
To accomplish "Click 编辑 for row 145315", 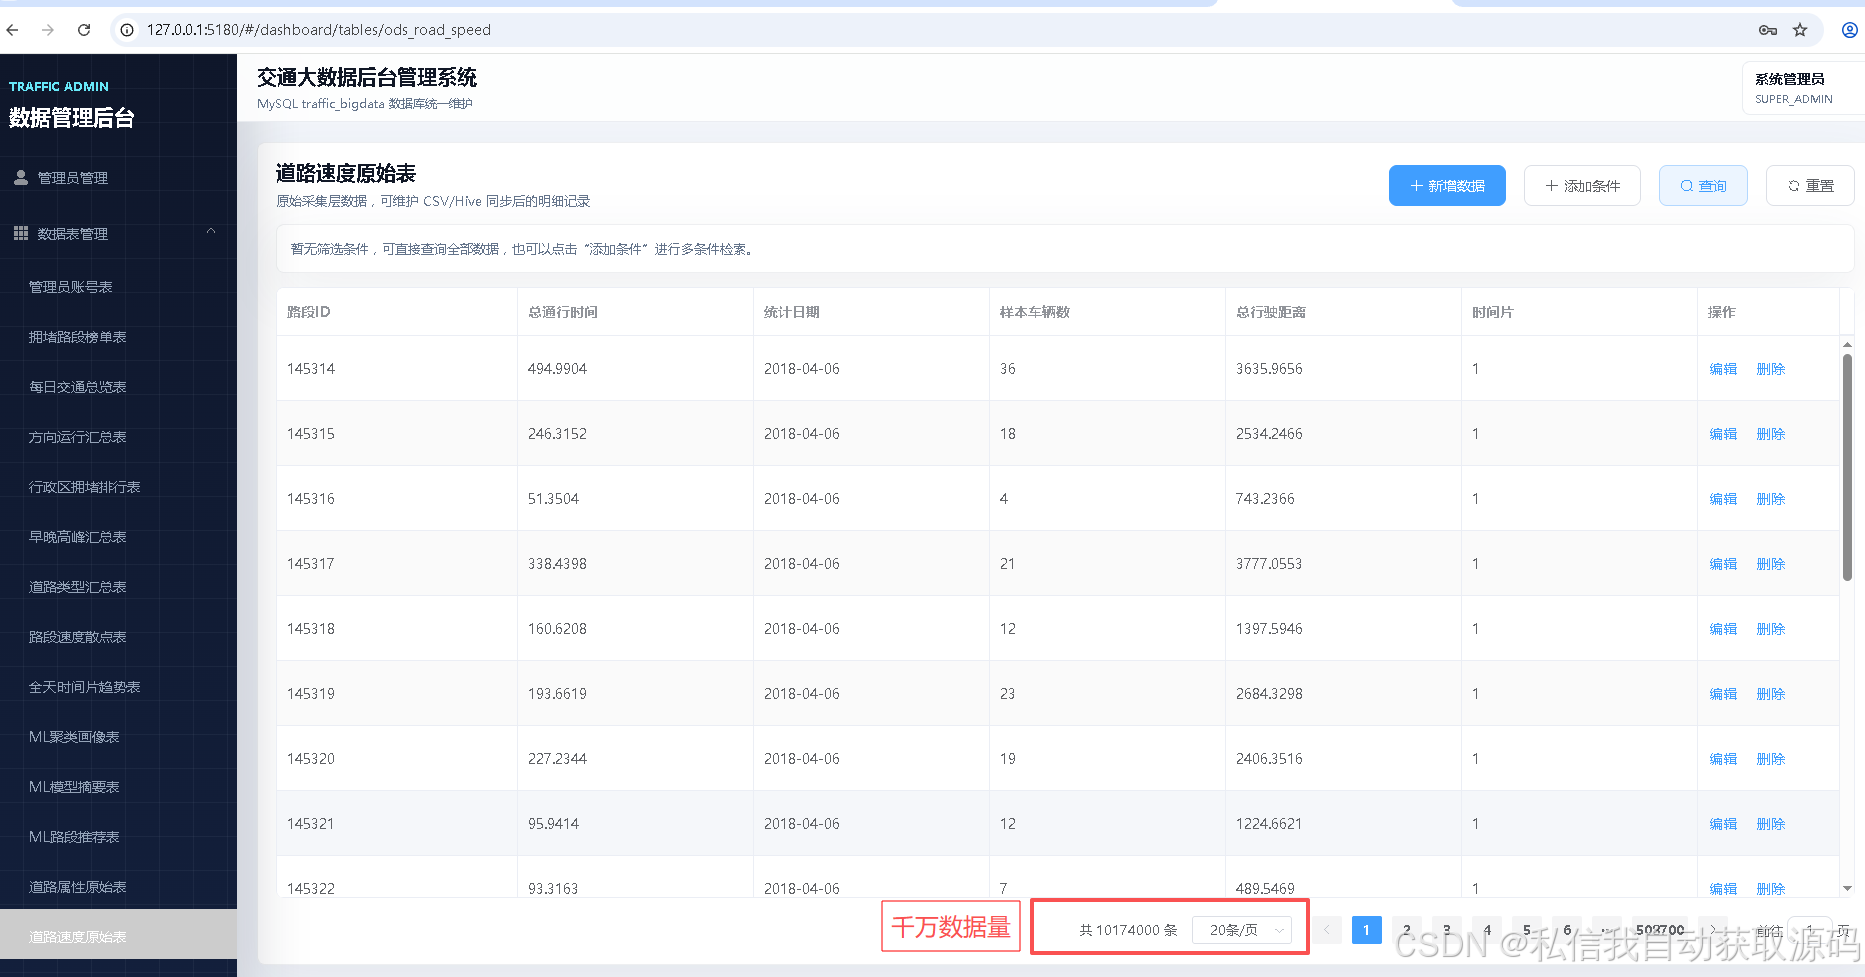I will [x=1723, y=434].
